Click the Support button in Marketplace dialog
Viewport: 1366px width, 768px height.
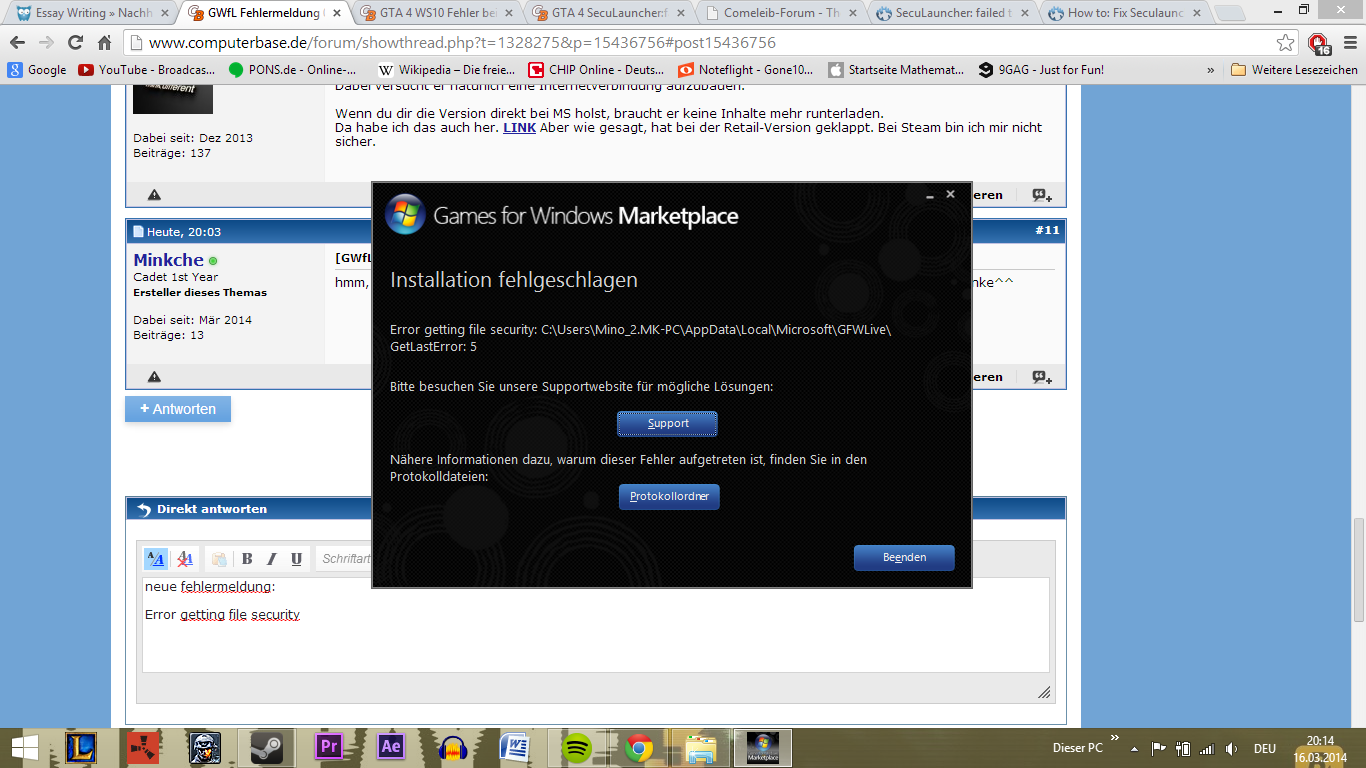click(667, 424)
